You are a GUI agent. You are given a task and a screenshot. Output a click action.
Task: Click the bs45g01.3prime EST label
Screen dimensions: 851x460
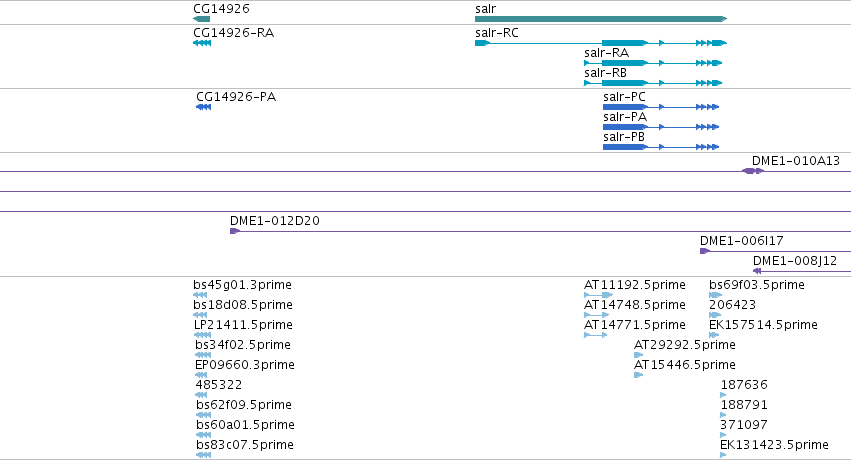click(x=242, y=285)
